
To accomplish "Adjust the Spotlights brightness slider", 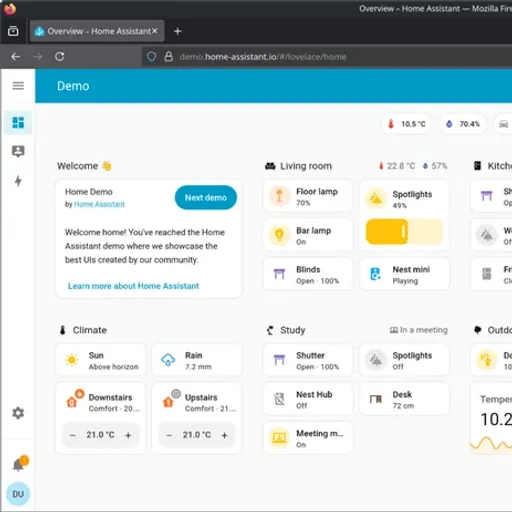I will click(x=404, y=232).
